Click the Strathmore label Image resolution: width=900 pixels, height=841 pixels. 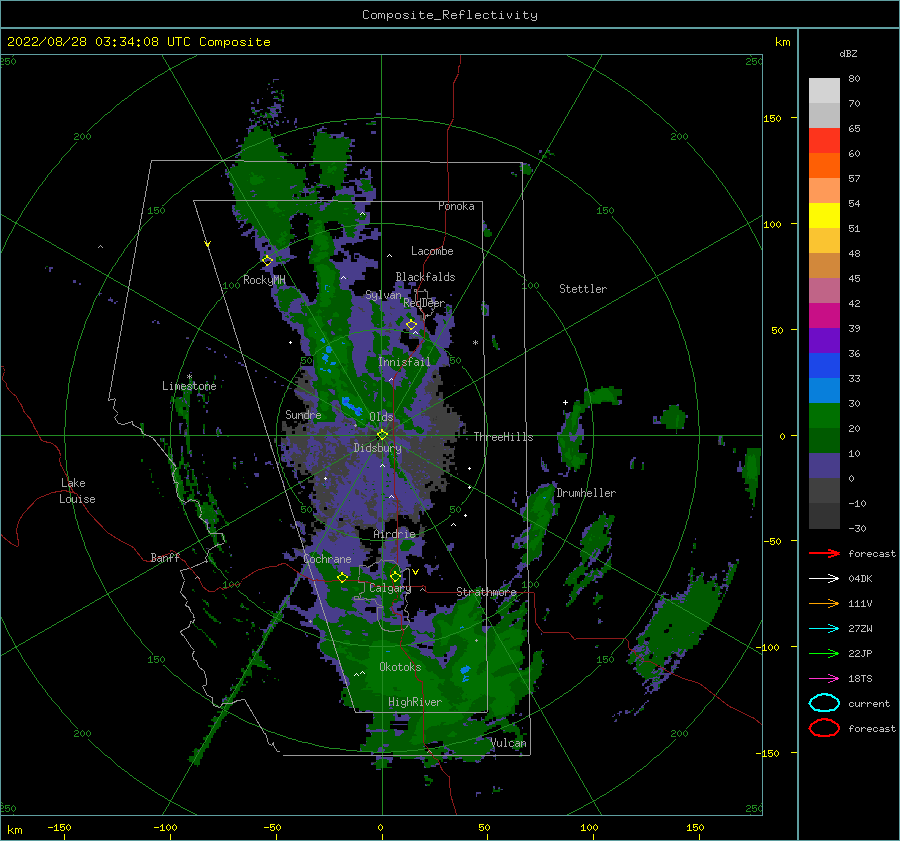(x=486, y=592)
